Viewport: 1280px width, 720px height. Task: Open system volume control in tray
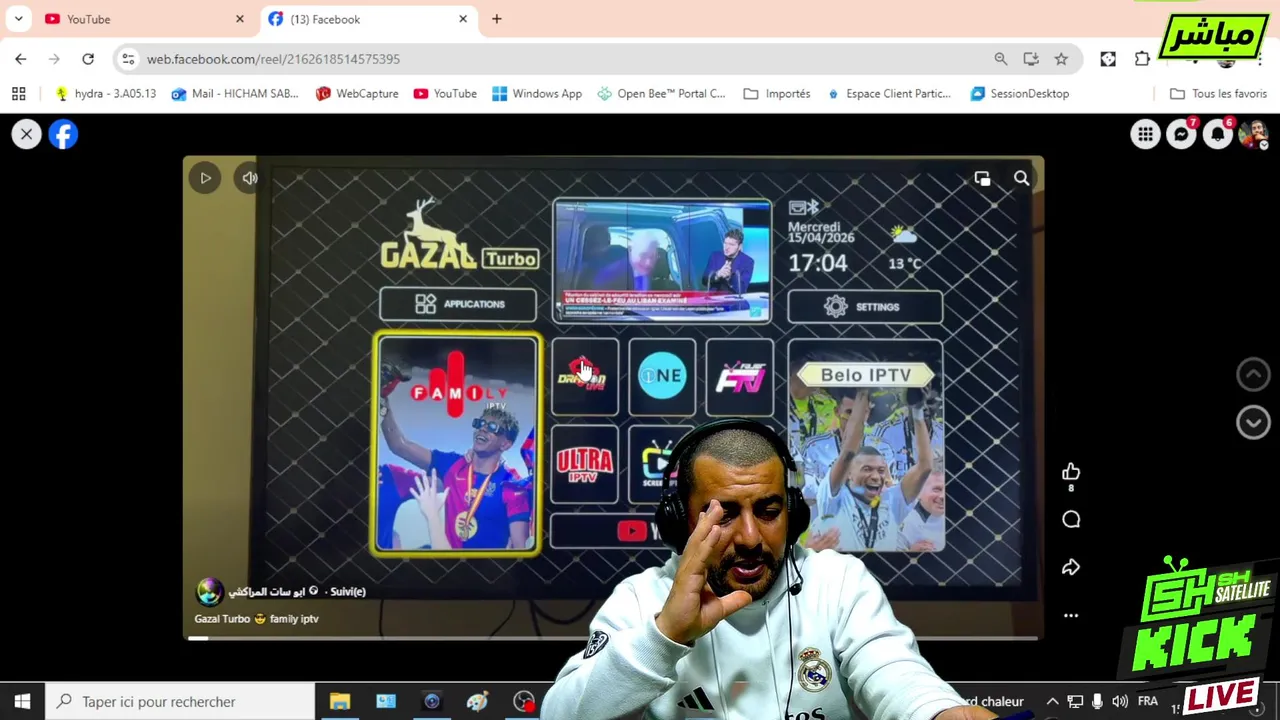tap(1119, 702)
